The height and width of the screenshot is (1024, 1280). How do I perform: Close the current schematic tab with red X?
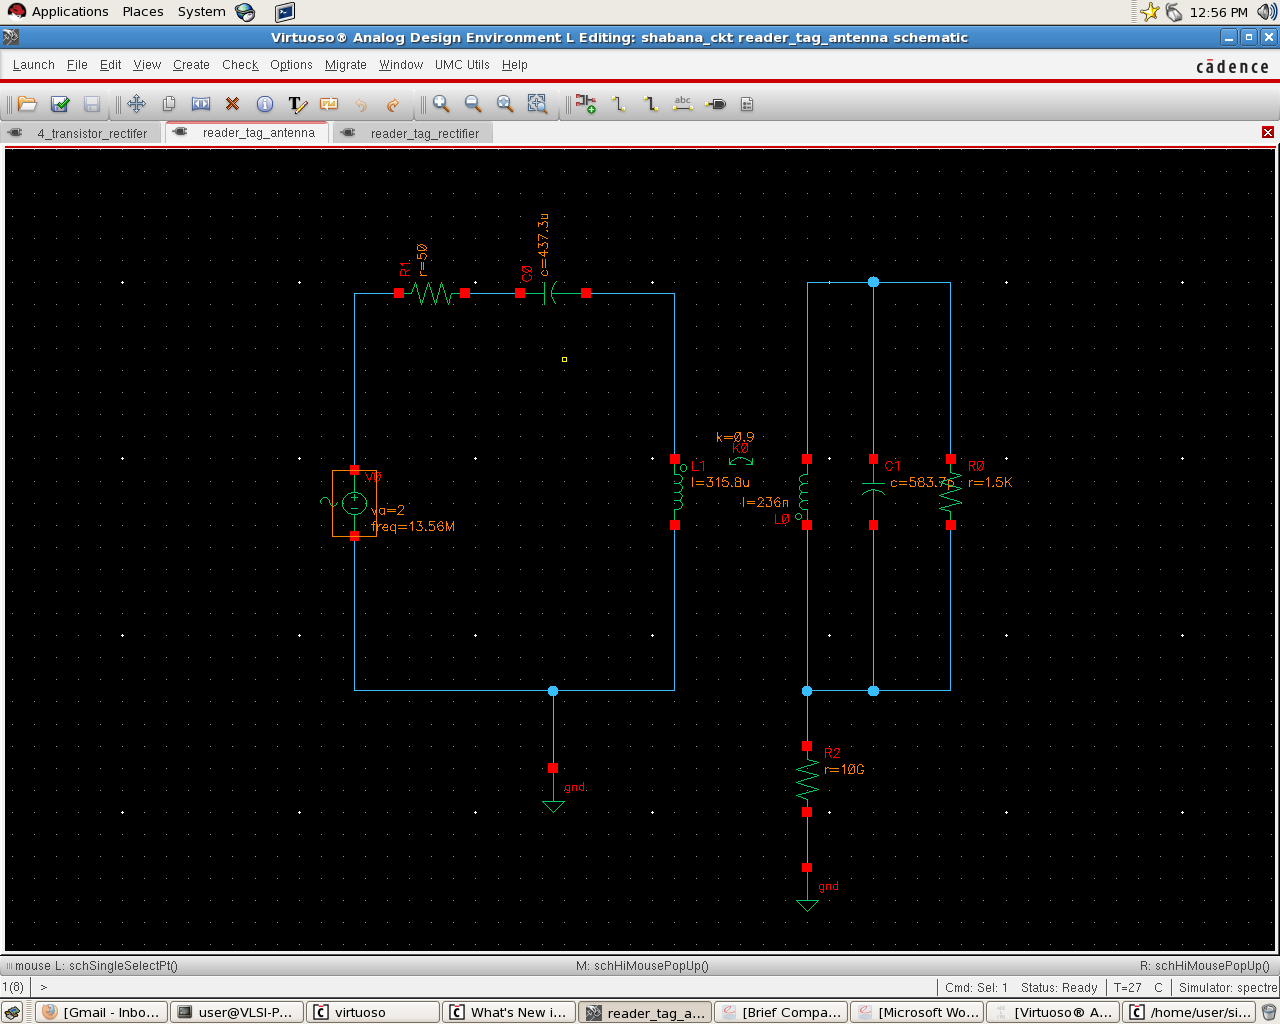pos(1267,132)
